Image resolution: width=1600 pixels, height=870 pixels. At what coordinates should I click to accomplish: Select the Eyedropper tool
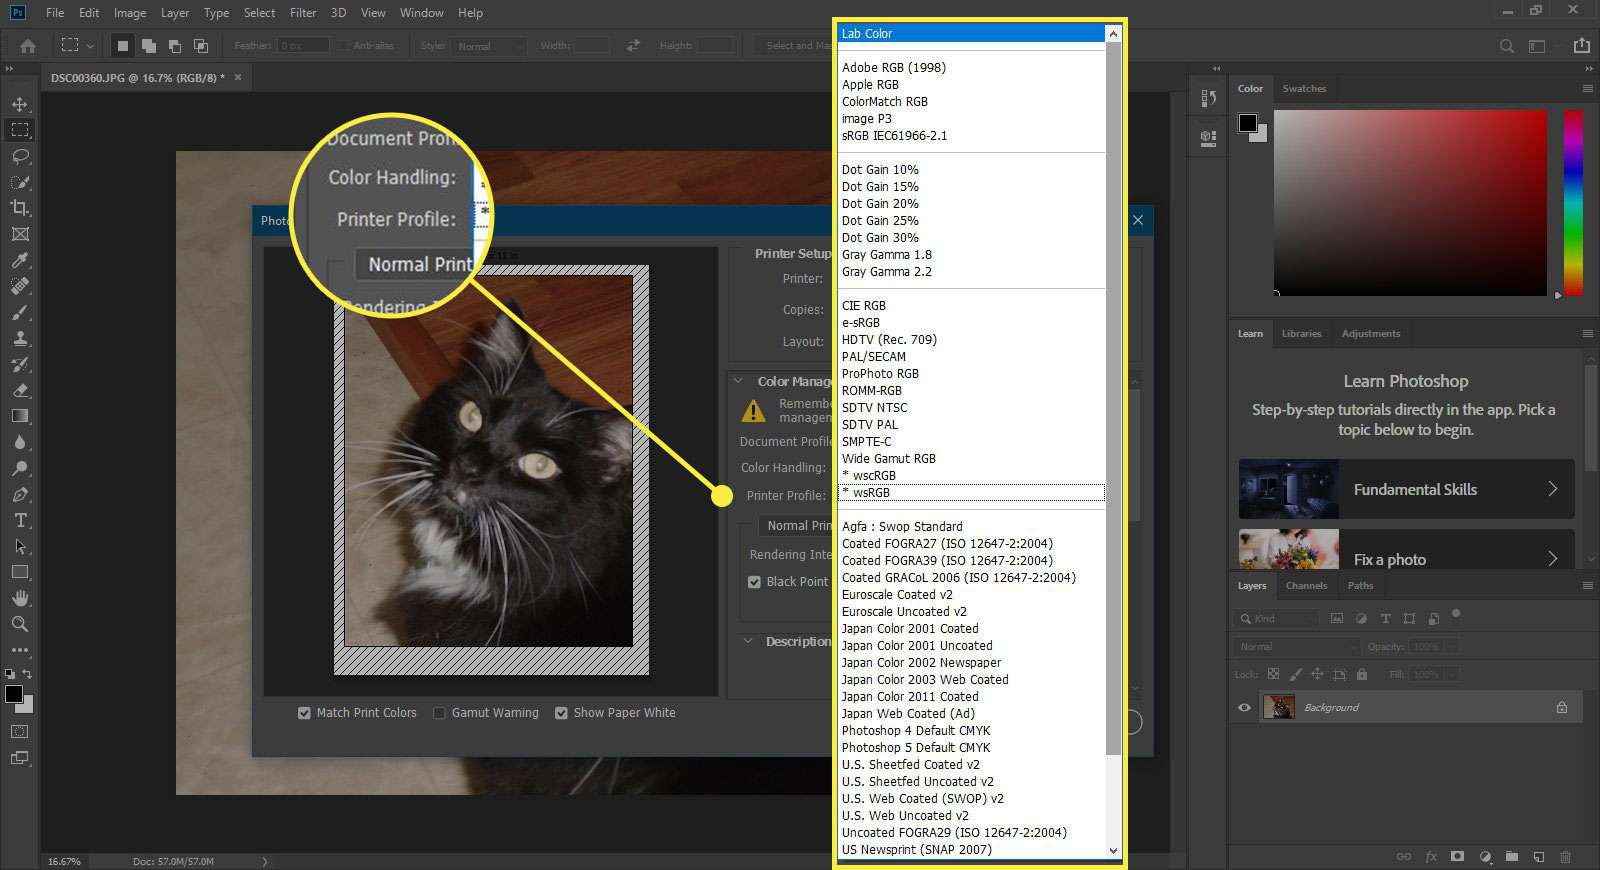[x=20, y=260]
